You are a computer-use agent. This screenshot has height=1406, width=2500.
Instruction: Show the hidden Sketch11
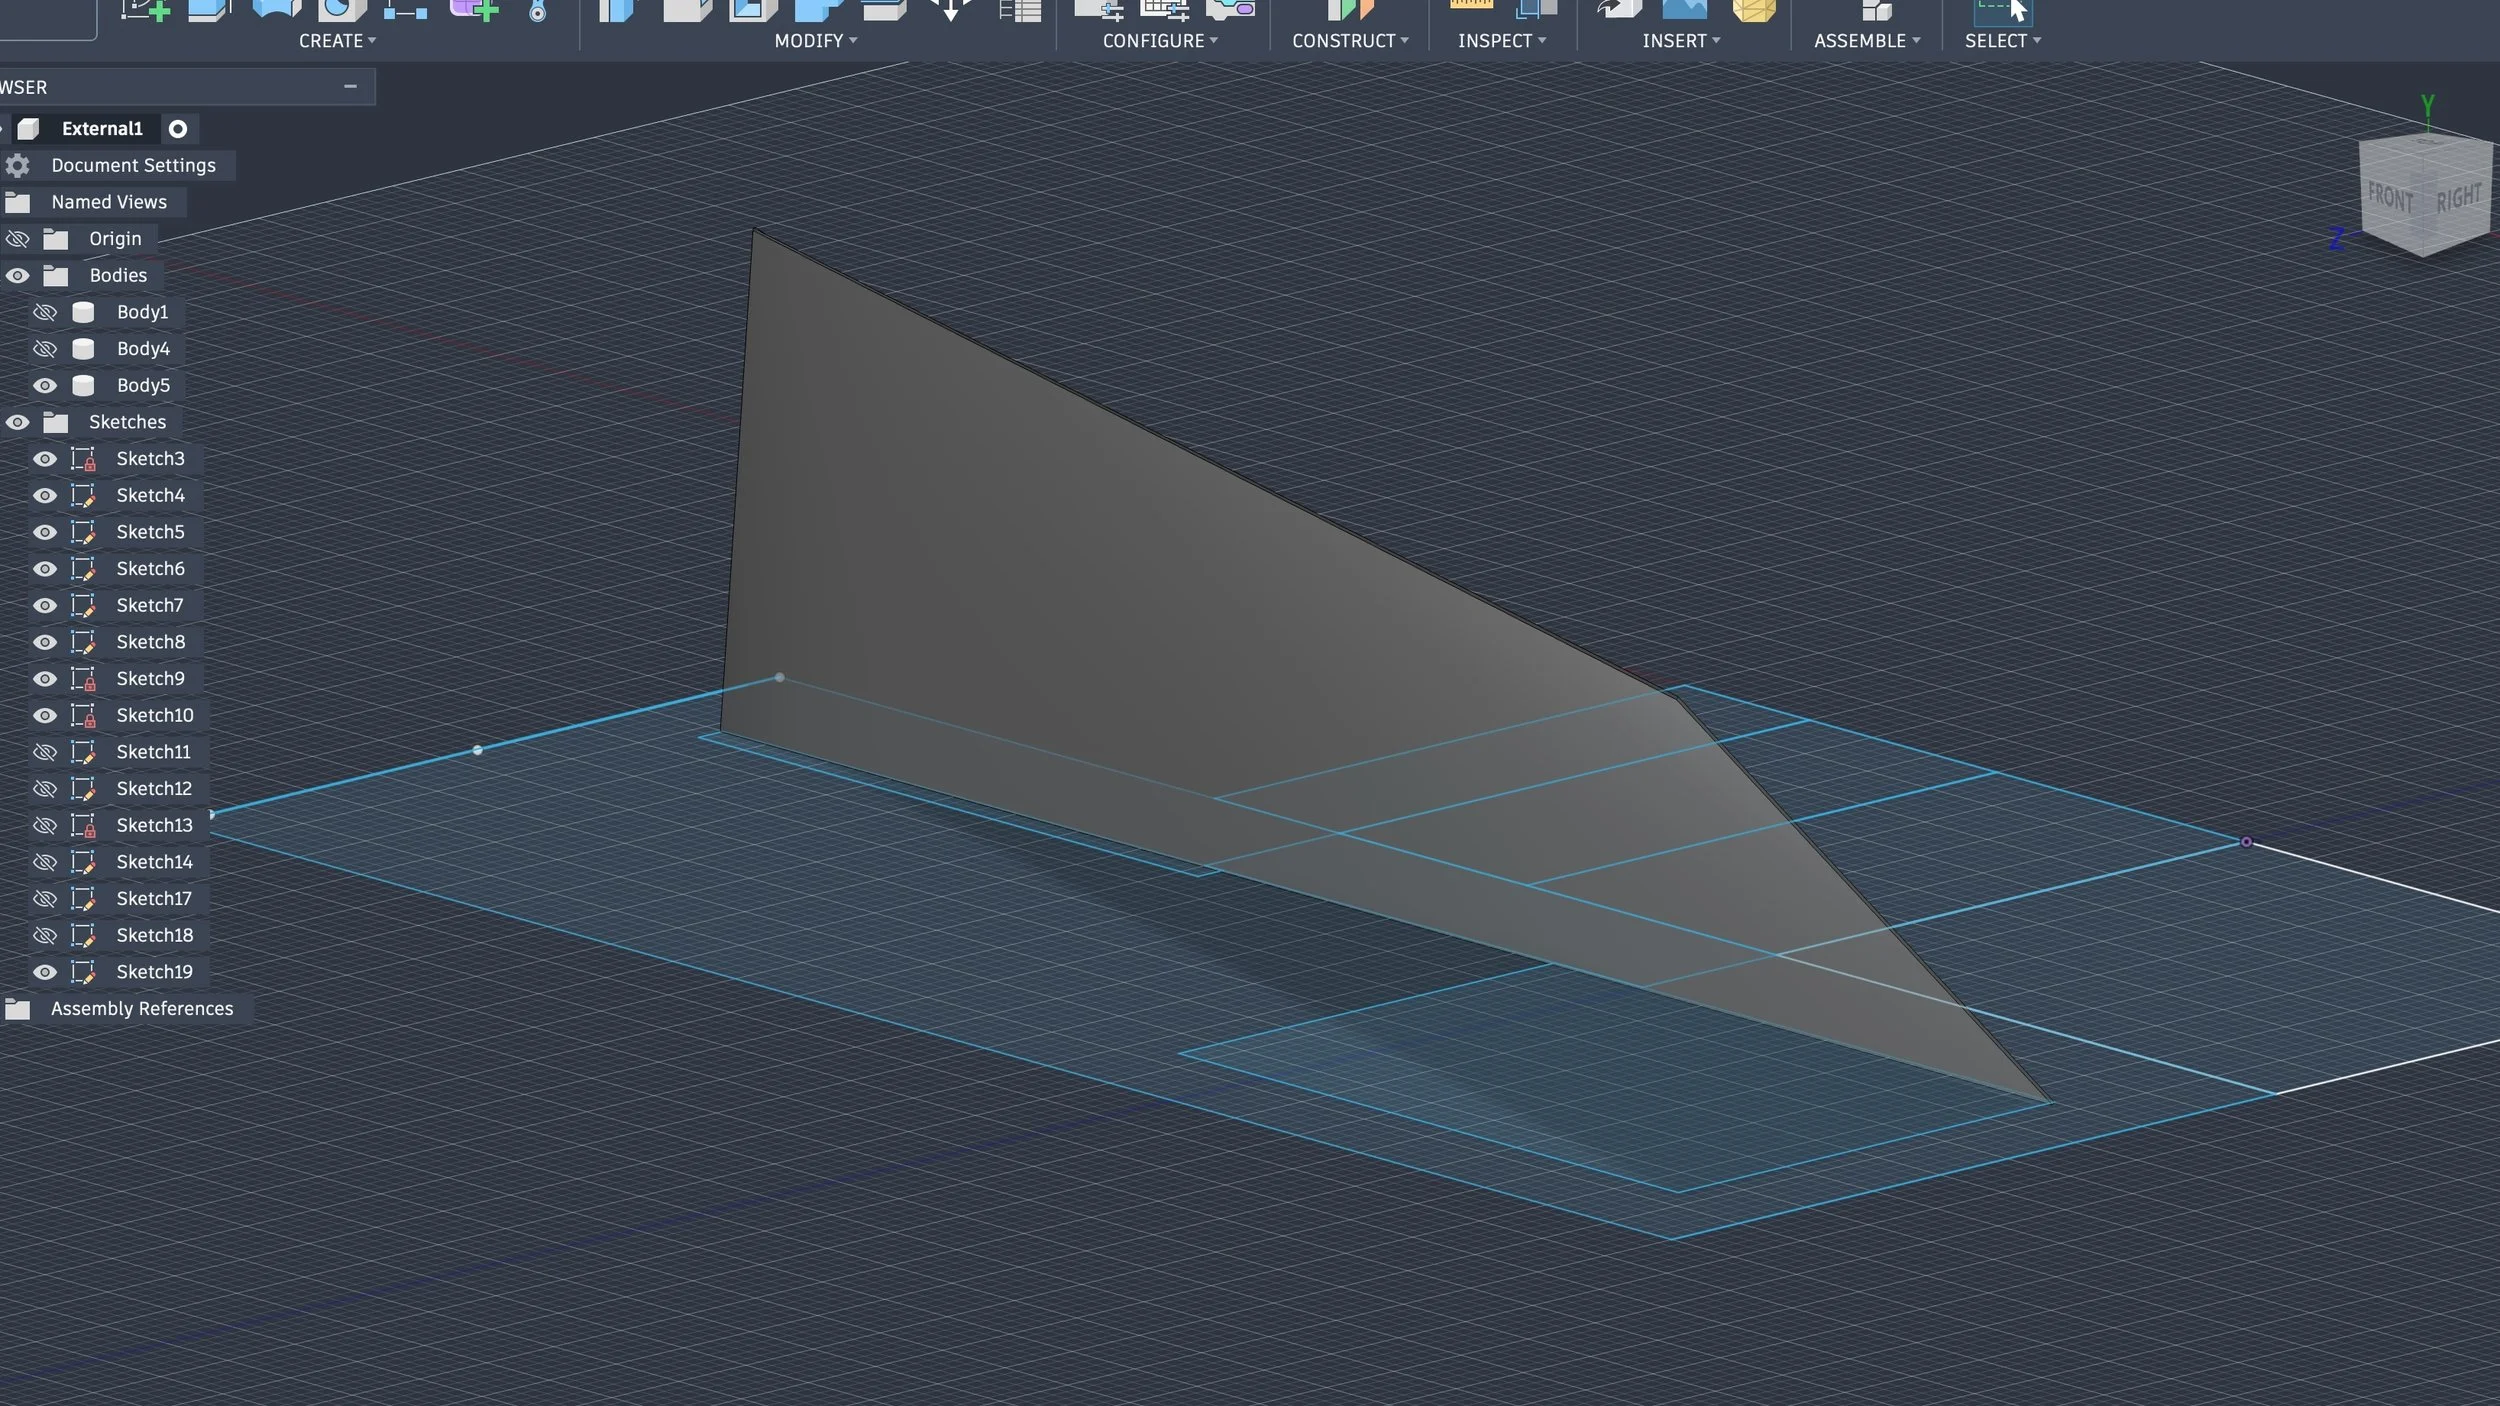click(45, 752)
